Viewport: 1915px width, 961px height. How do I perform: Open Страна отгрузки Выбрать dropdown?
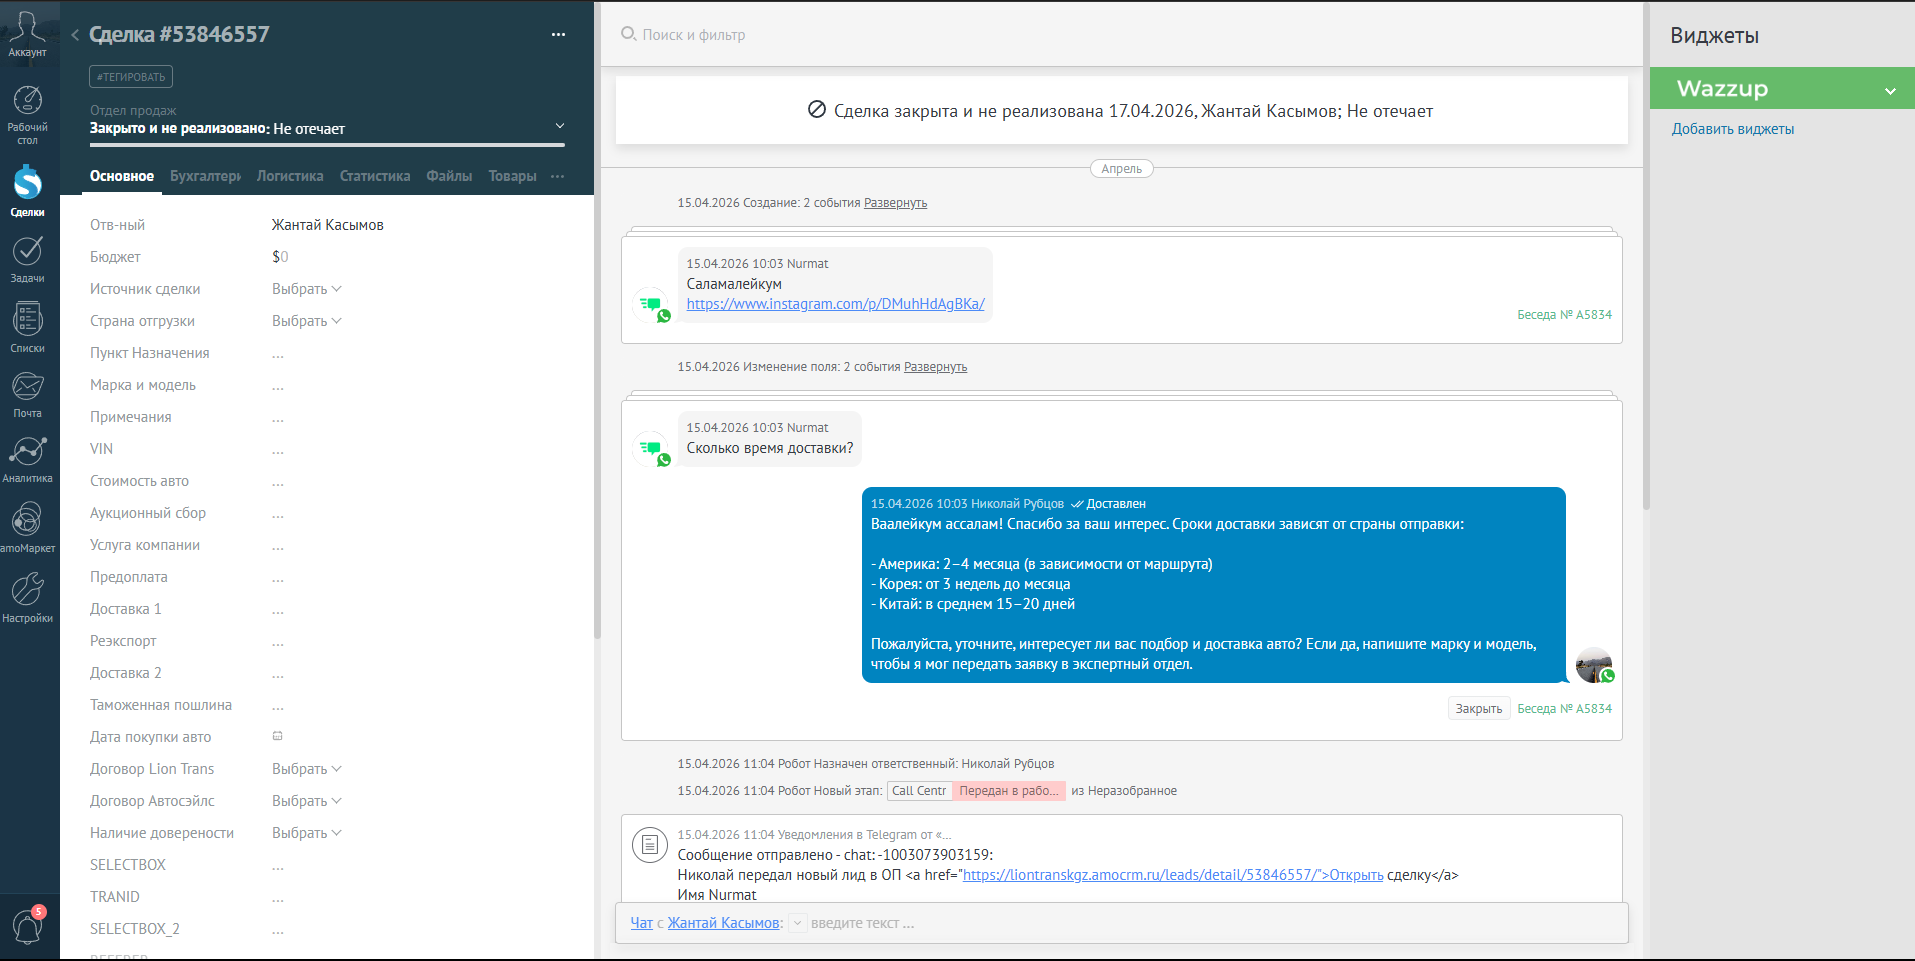click(x=307, y=321)
